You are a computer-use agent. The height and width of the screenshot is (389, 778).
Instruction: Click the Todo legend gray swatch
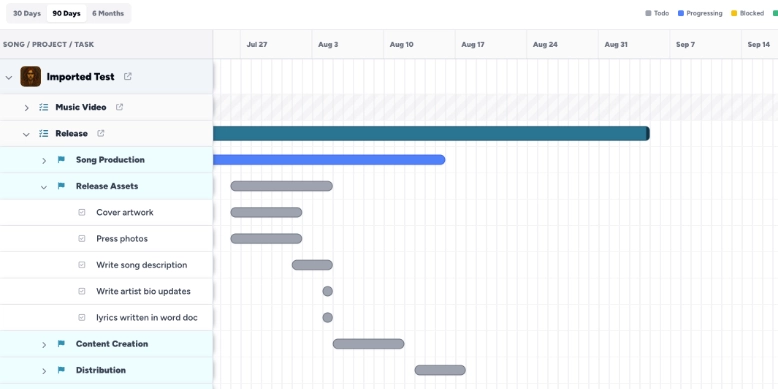648,13
